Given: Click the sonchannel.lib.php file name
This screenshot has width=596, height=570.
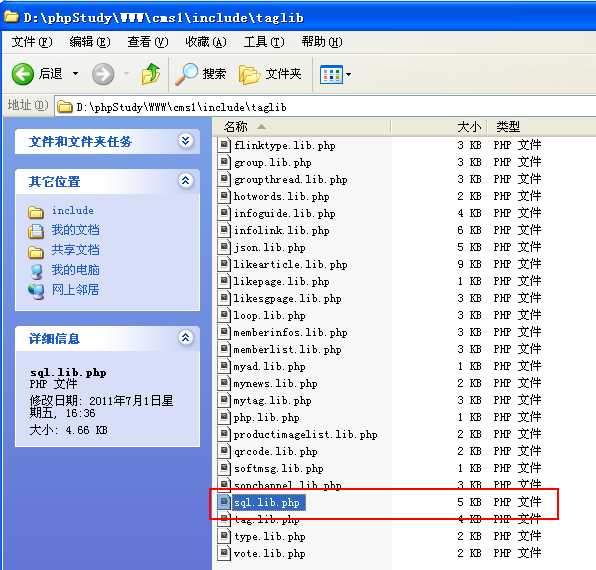Looking at the screenshot, I should (287, 485).
